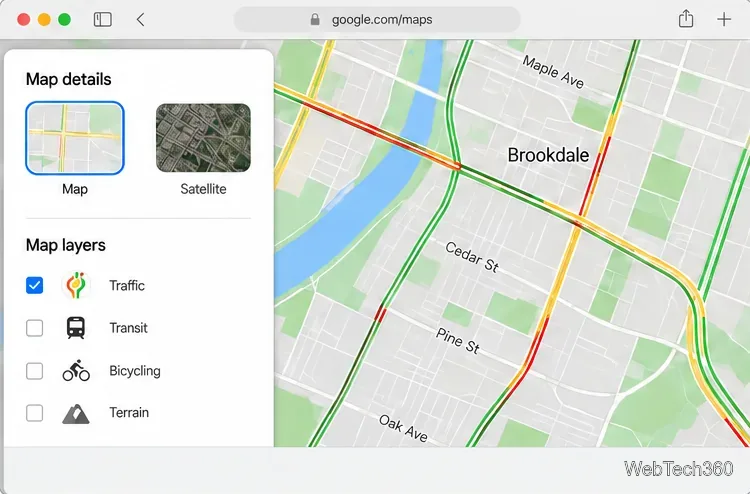Maximize window with green button

65,20
